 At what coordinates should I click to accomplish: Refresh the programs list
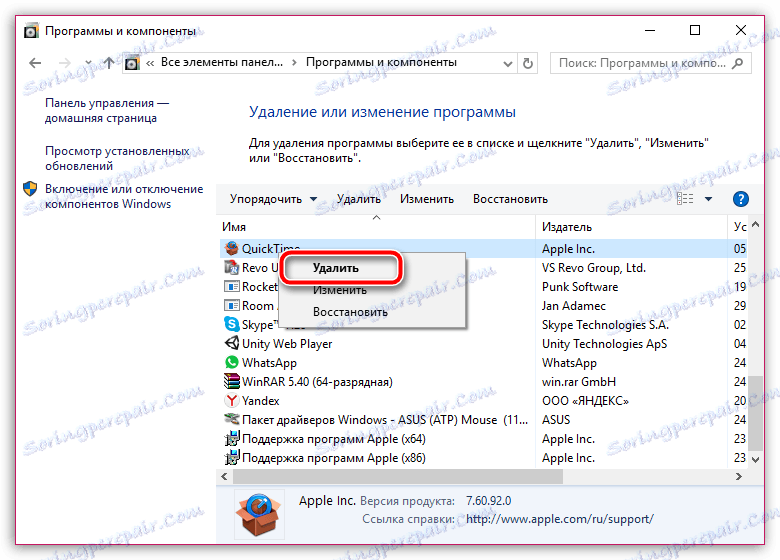pyautogui.click(x=528, y=63)
